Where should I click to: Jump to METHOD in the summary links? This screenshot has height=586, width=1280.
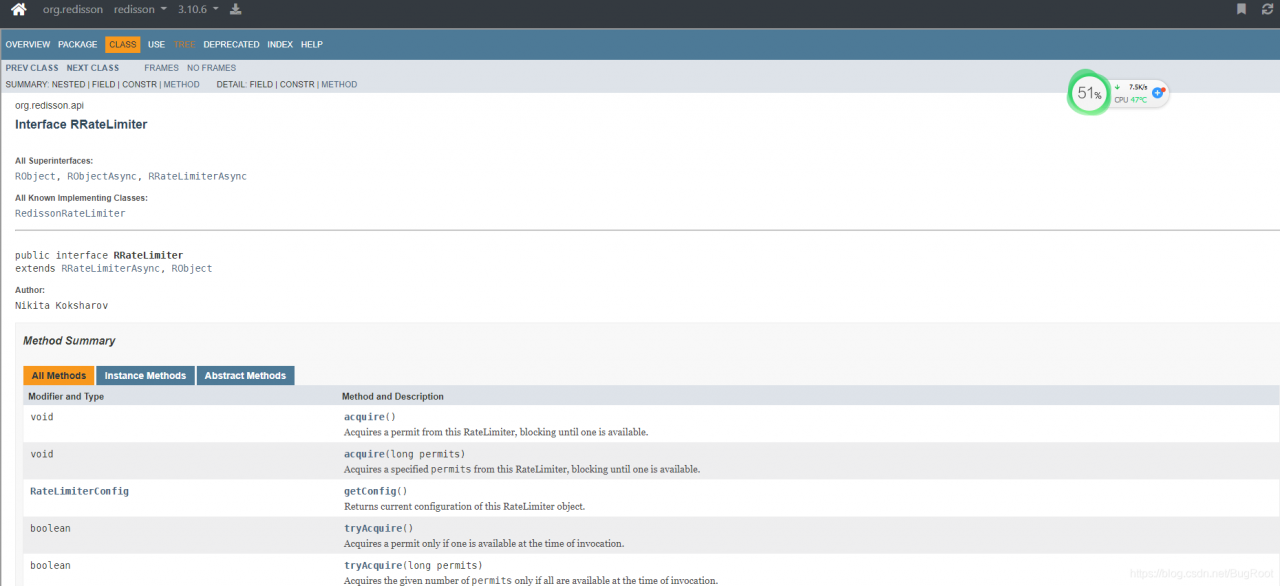pos(181,85)
